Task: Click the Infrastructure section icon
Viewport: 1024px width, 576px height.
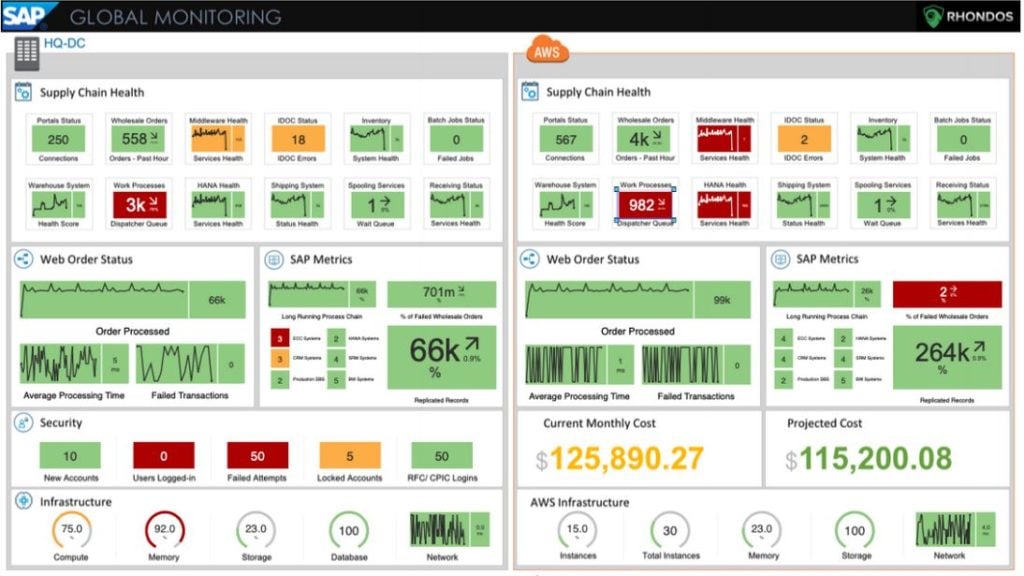Action: (x=24, y=502)
